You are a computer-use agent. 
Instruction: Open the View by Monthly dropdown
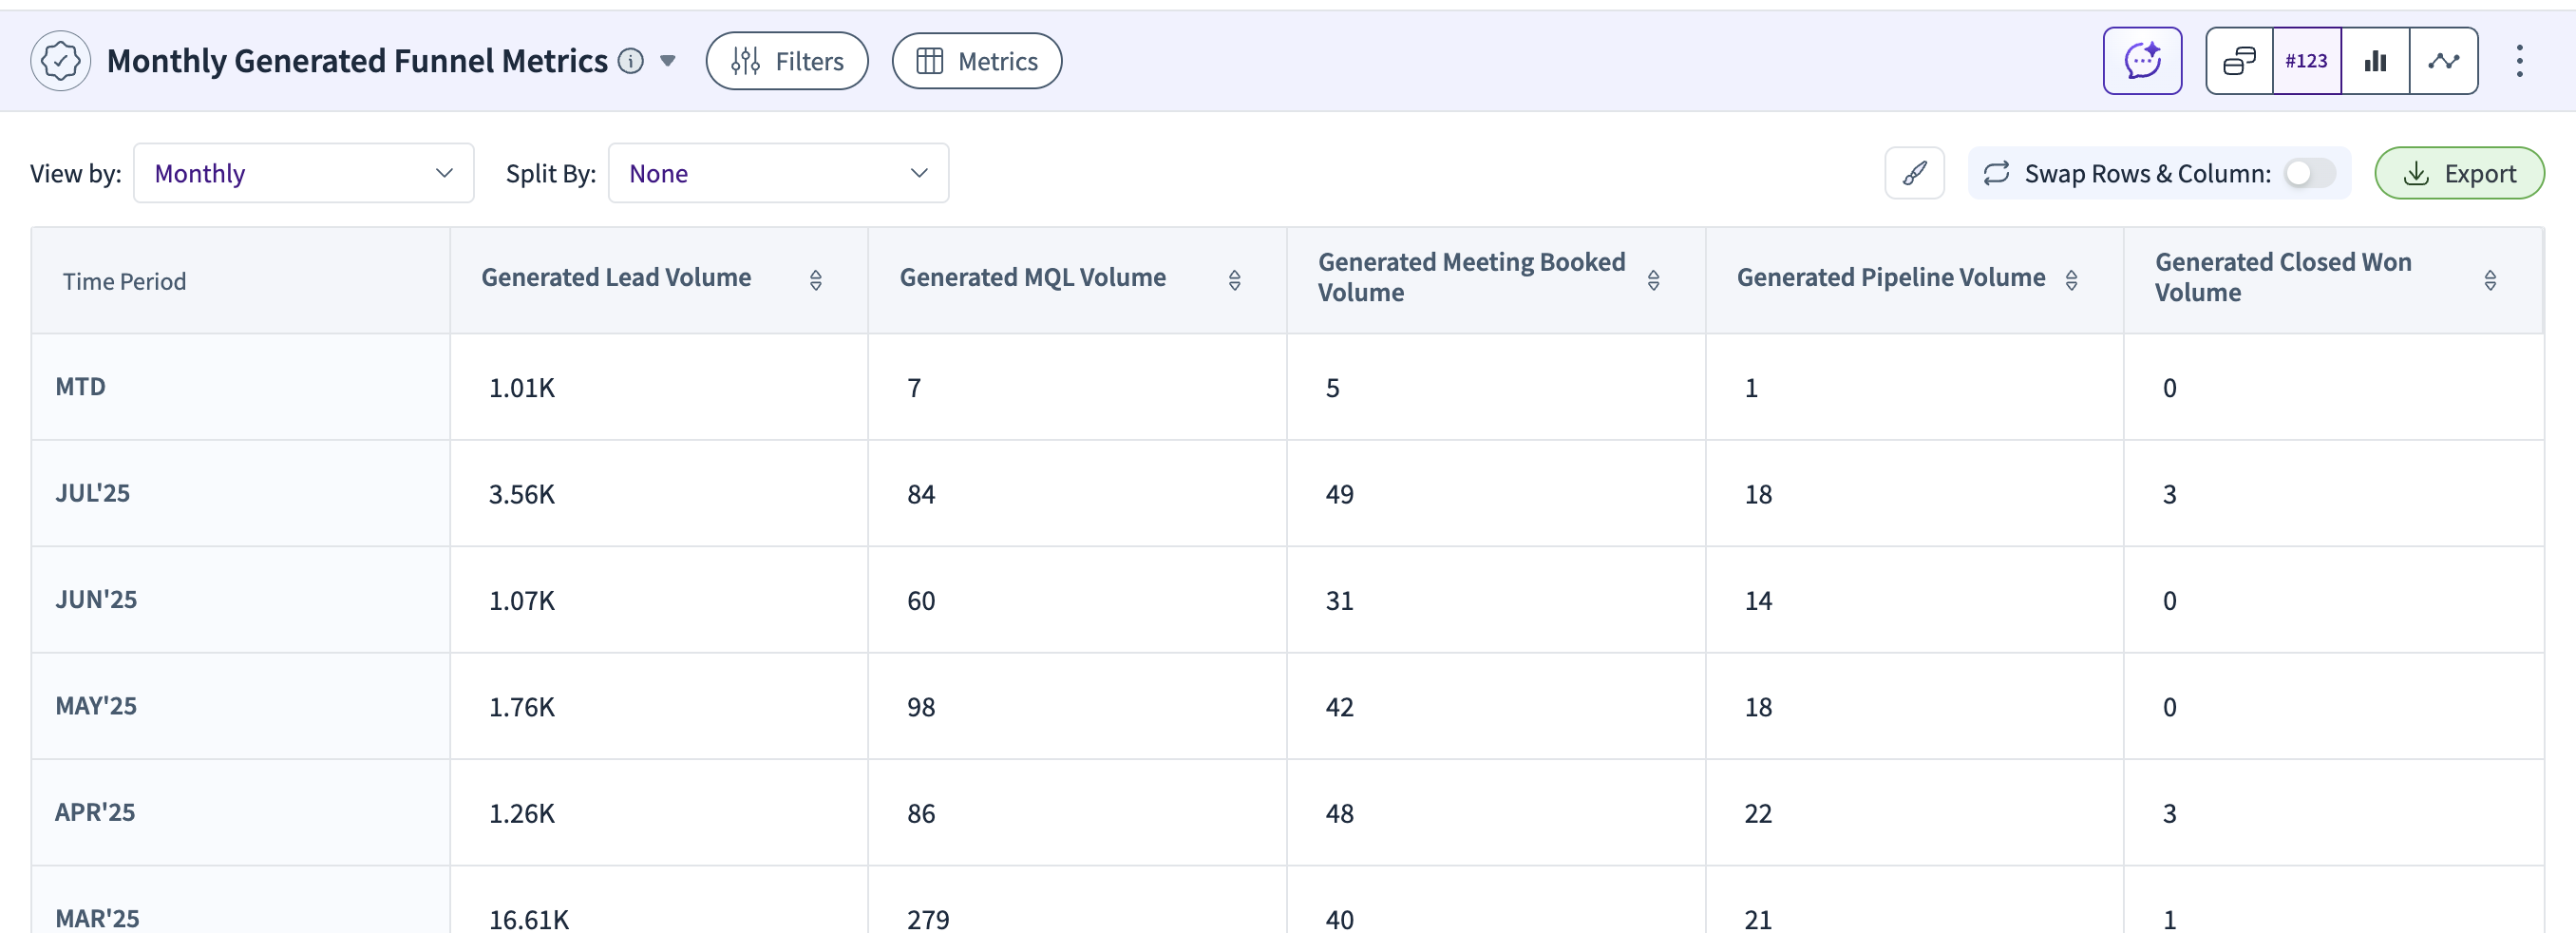(303, 173)
